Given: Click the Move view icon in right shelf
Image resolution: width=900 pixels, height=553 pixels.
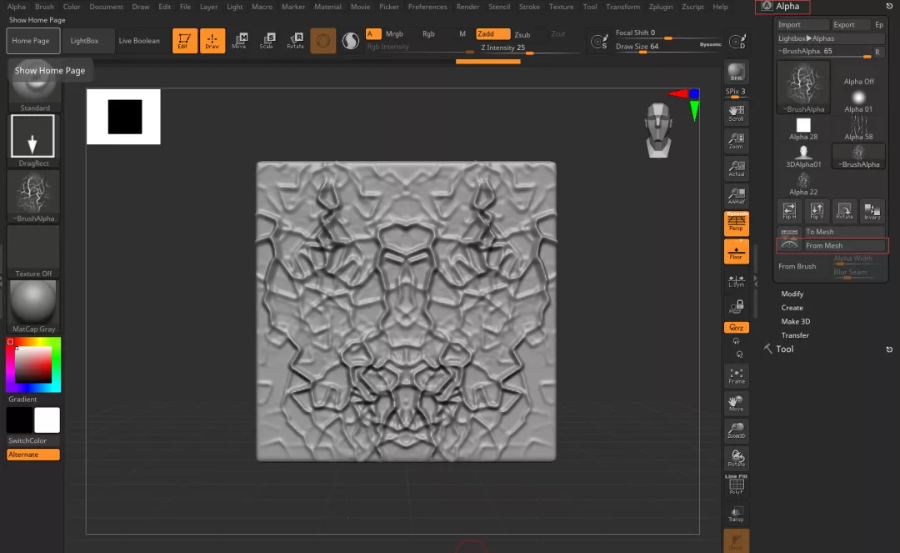Looking at the screenshot, I should coord(736,404).
